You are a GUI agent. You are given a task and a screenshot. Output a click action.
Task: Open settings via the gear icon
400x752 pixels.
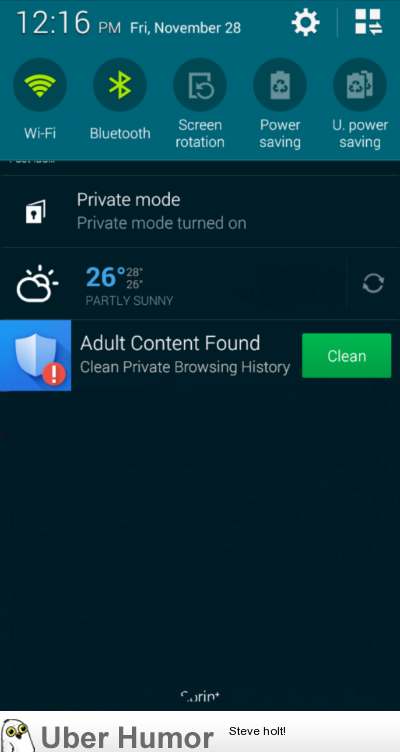(306, 23)
